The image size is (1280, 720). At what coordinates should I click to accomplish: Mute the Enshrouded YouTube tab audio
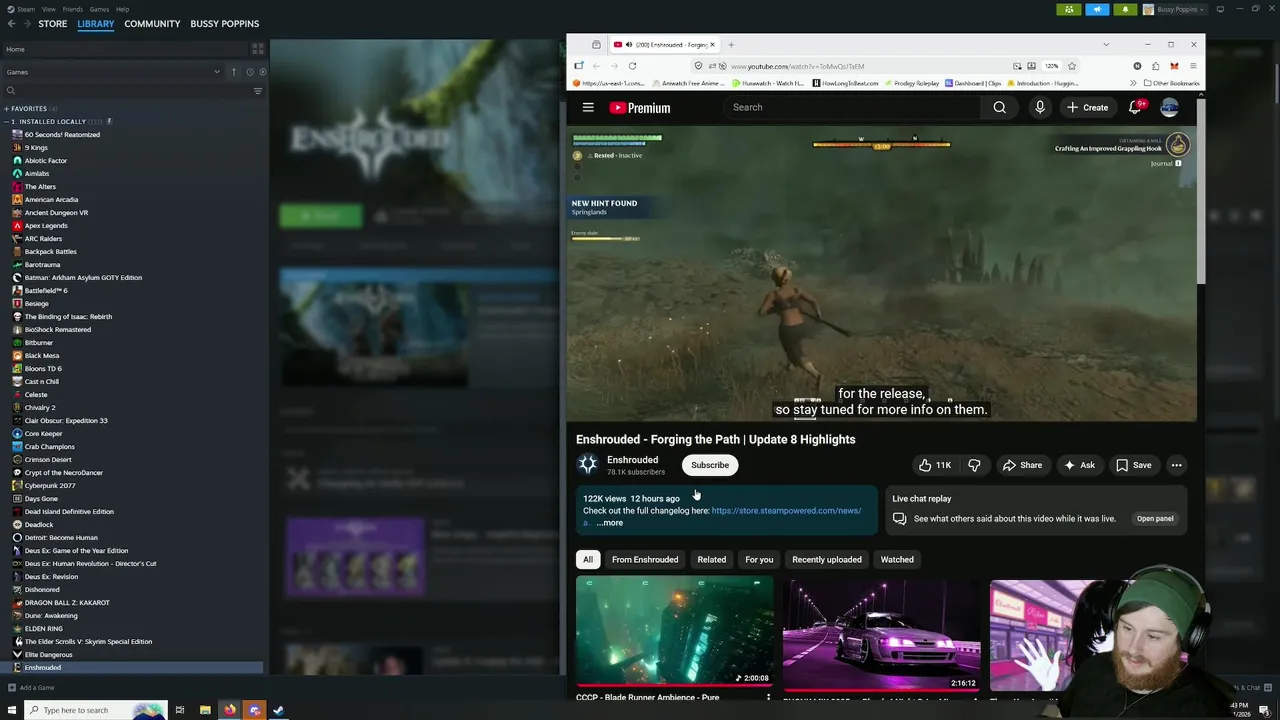pyautogui.click(x=628, y=44)
